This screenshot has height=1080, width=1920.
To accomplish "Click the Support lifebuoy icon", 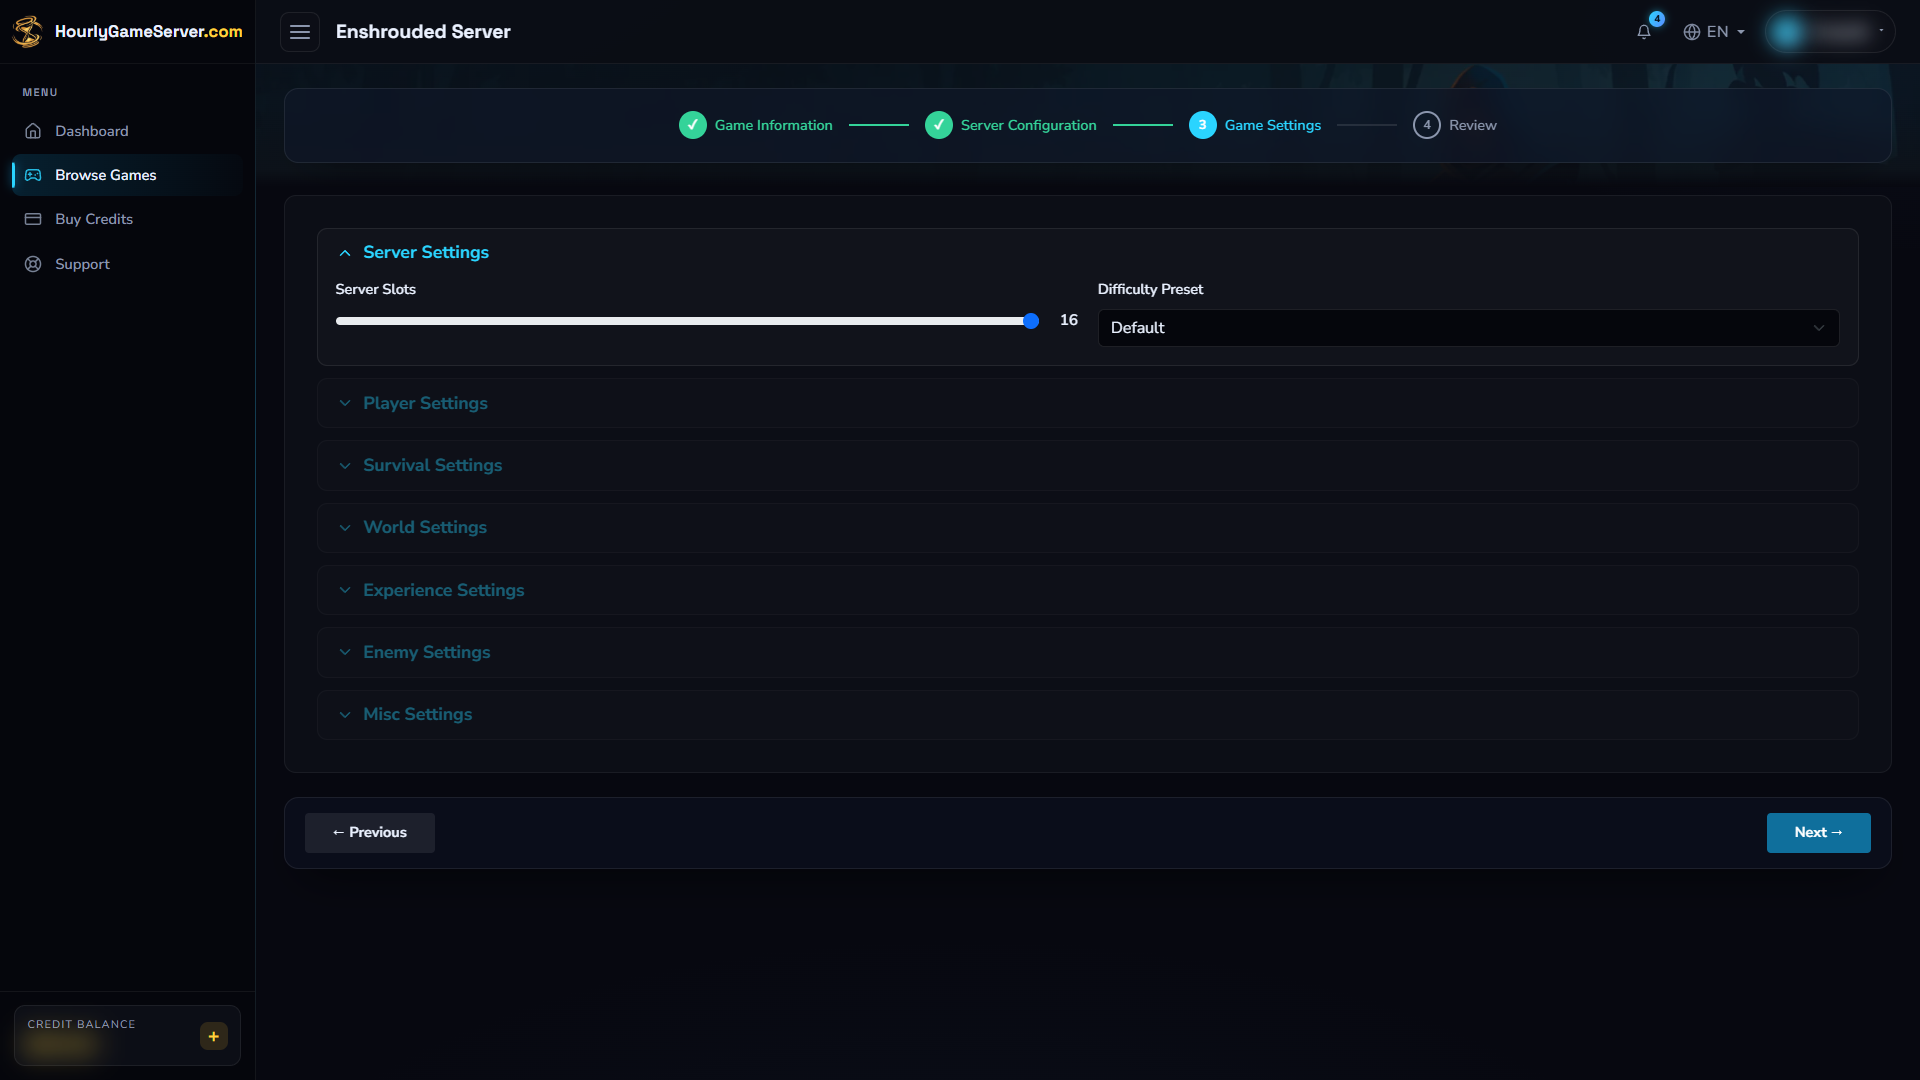I will 33,264.
